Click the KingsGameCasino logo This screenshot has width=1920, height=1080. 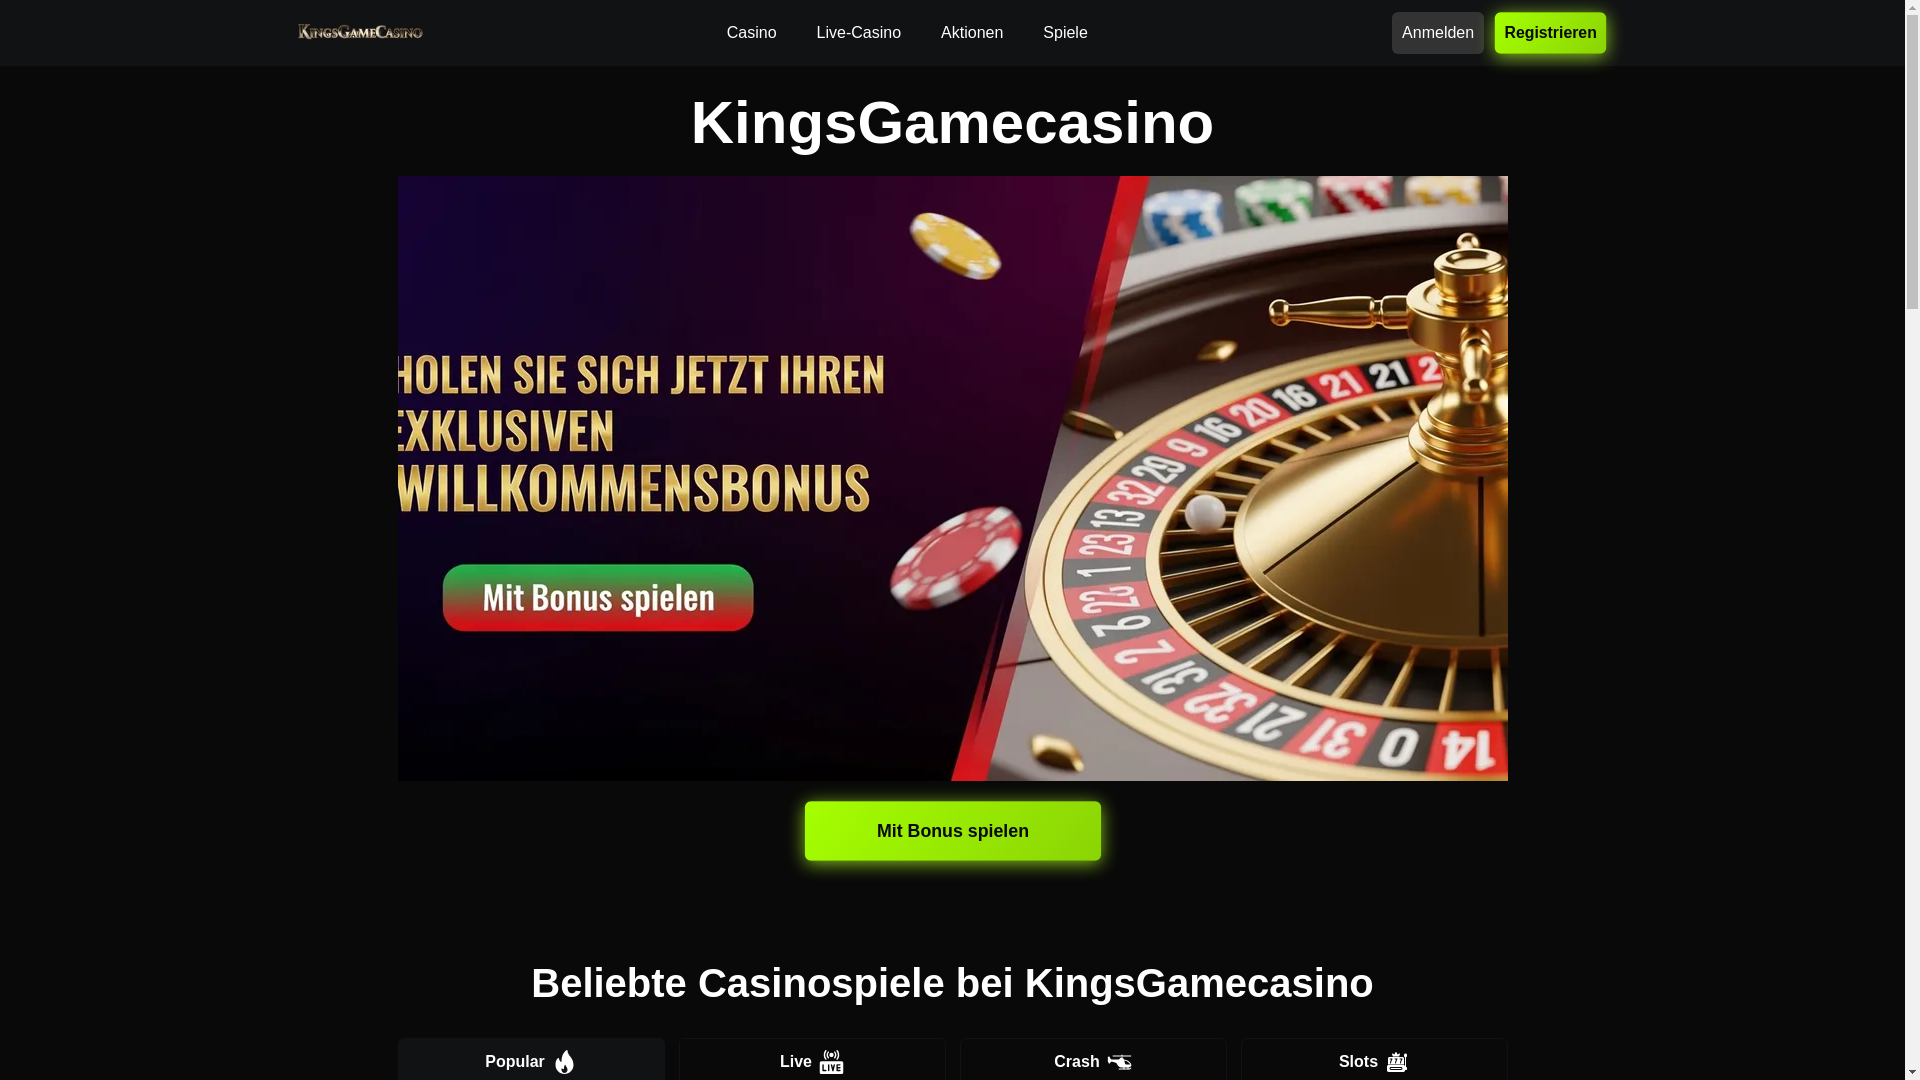pyautogui.click(x=360, y=32)
